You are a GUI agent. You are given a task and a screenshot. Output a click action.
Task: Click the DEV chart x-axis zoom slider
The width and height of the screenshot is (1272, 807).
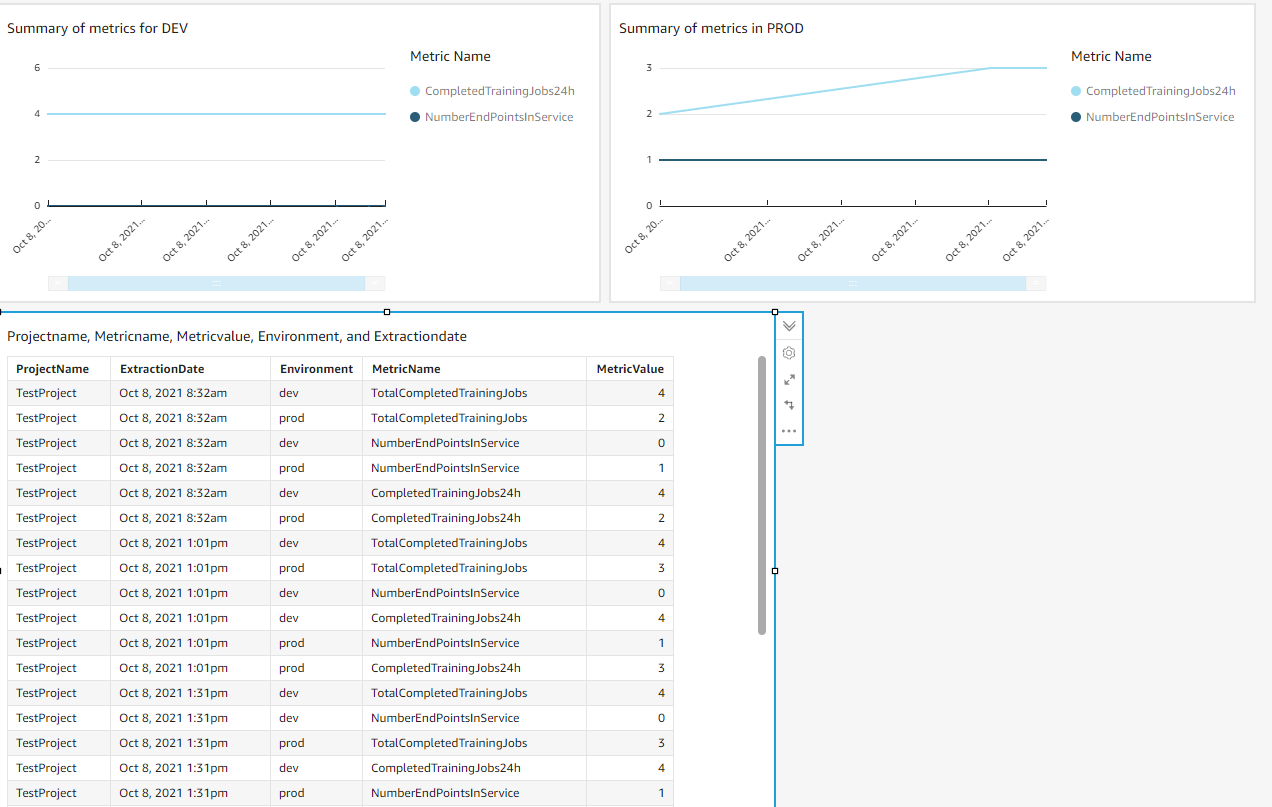point(216,284)
